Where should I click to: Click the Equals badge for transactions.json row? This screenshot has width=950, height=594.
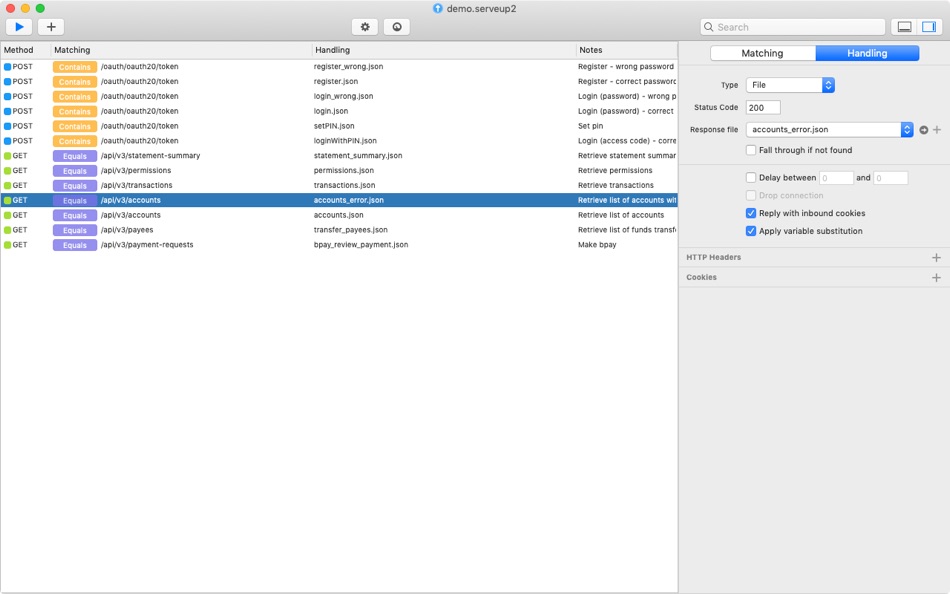point(75,185)
